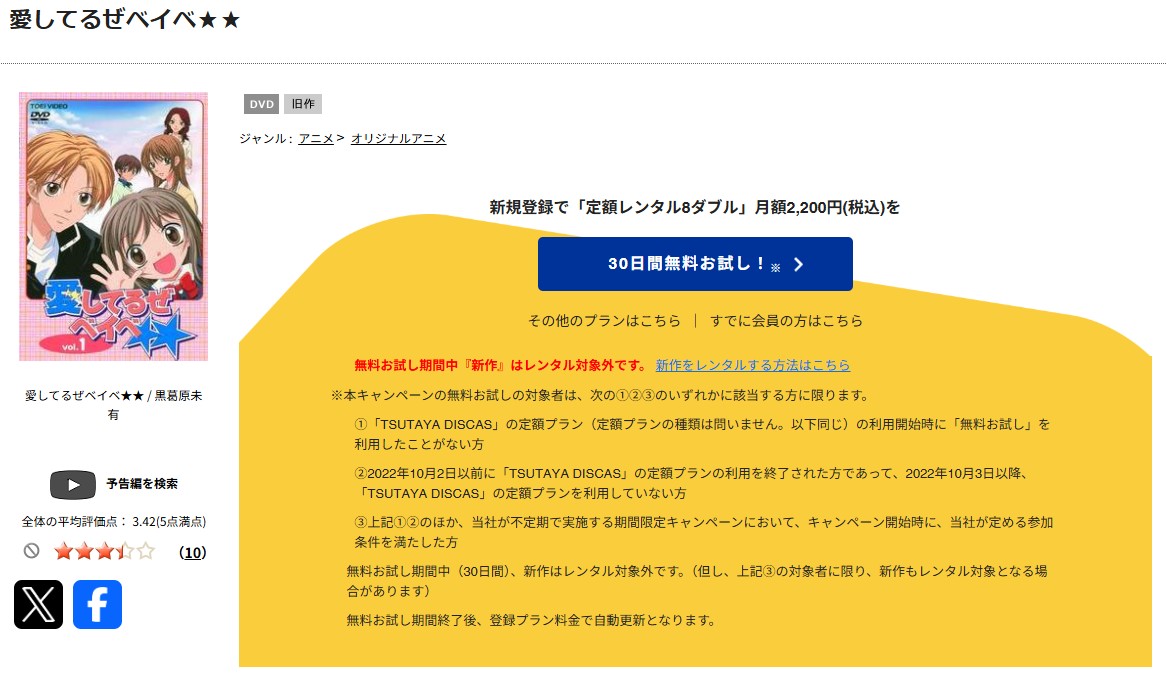Click the 30日間無料お試し！ button
The height and width of the screenshot is (675, 1166).
(695, 264)
